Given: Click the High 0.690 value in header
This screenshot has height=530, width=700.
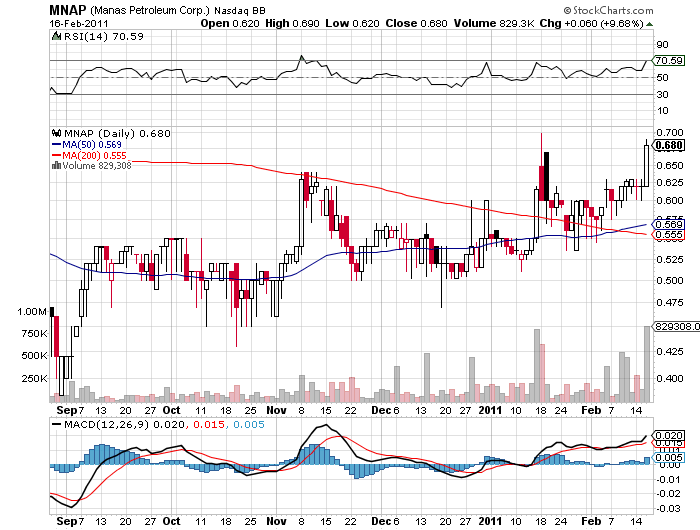Looking at the screenshot, I should pyautogui.click(x=292, y=24).
